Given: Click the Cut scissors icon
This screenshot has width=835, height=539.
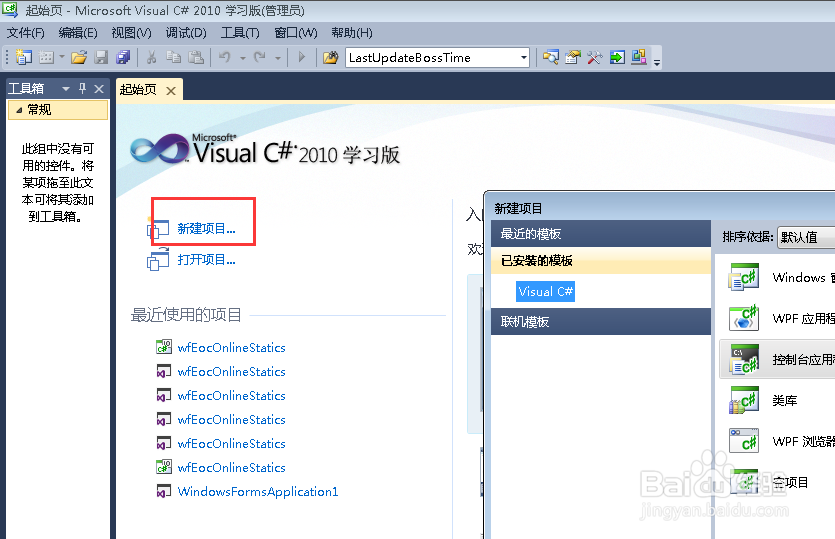Looking at the screenshot, I should point(152,57).
